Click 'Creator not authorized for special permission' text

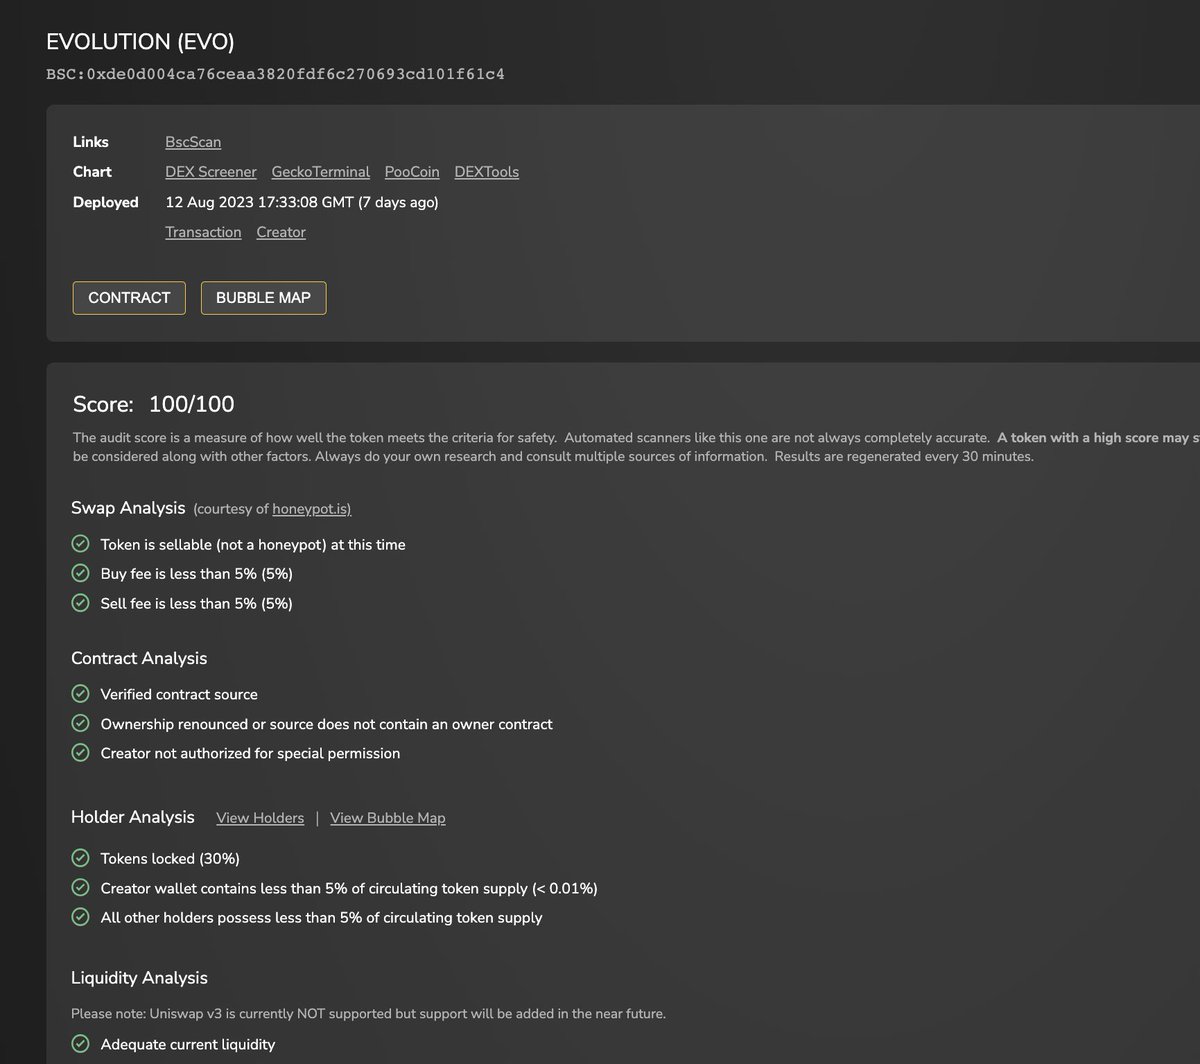tap(251, 754)
